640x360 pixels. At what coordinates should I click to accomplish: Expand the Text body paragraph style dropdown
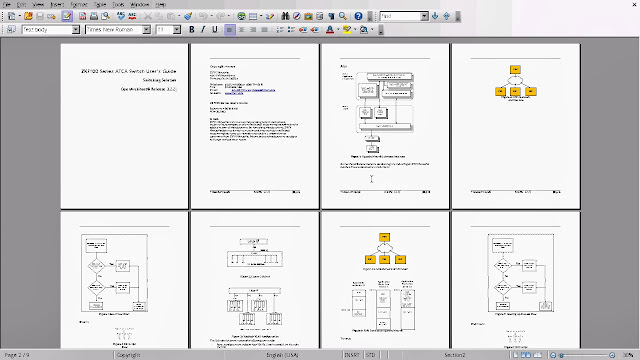coord(76,29)
